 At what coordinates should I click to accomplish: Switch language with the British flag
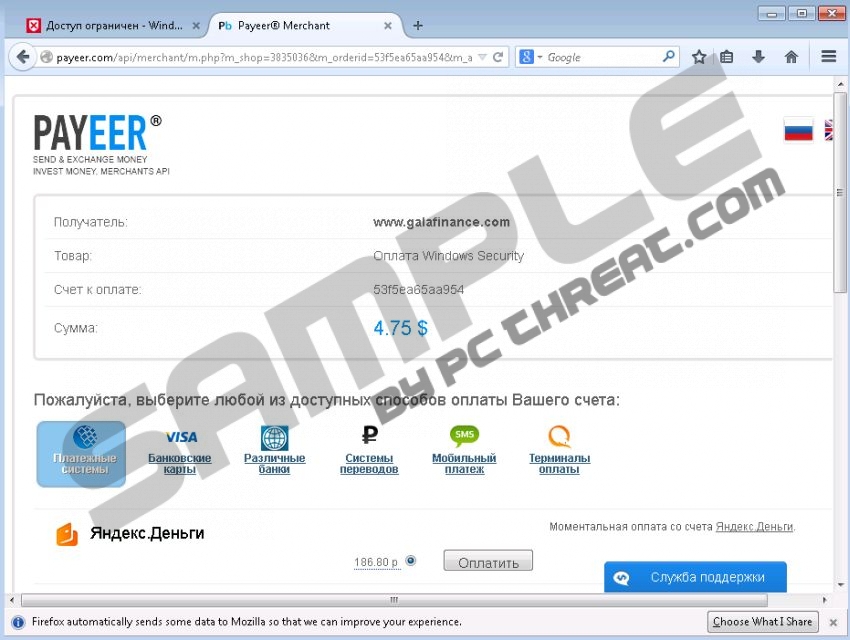[828, 130]
